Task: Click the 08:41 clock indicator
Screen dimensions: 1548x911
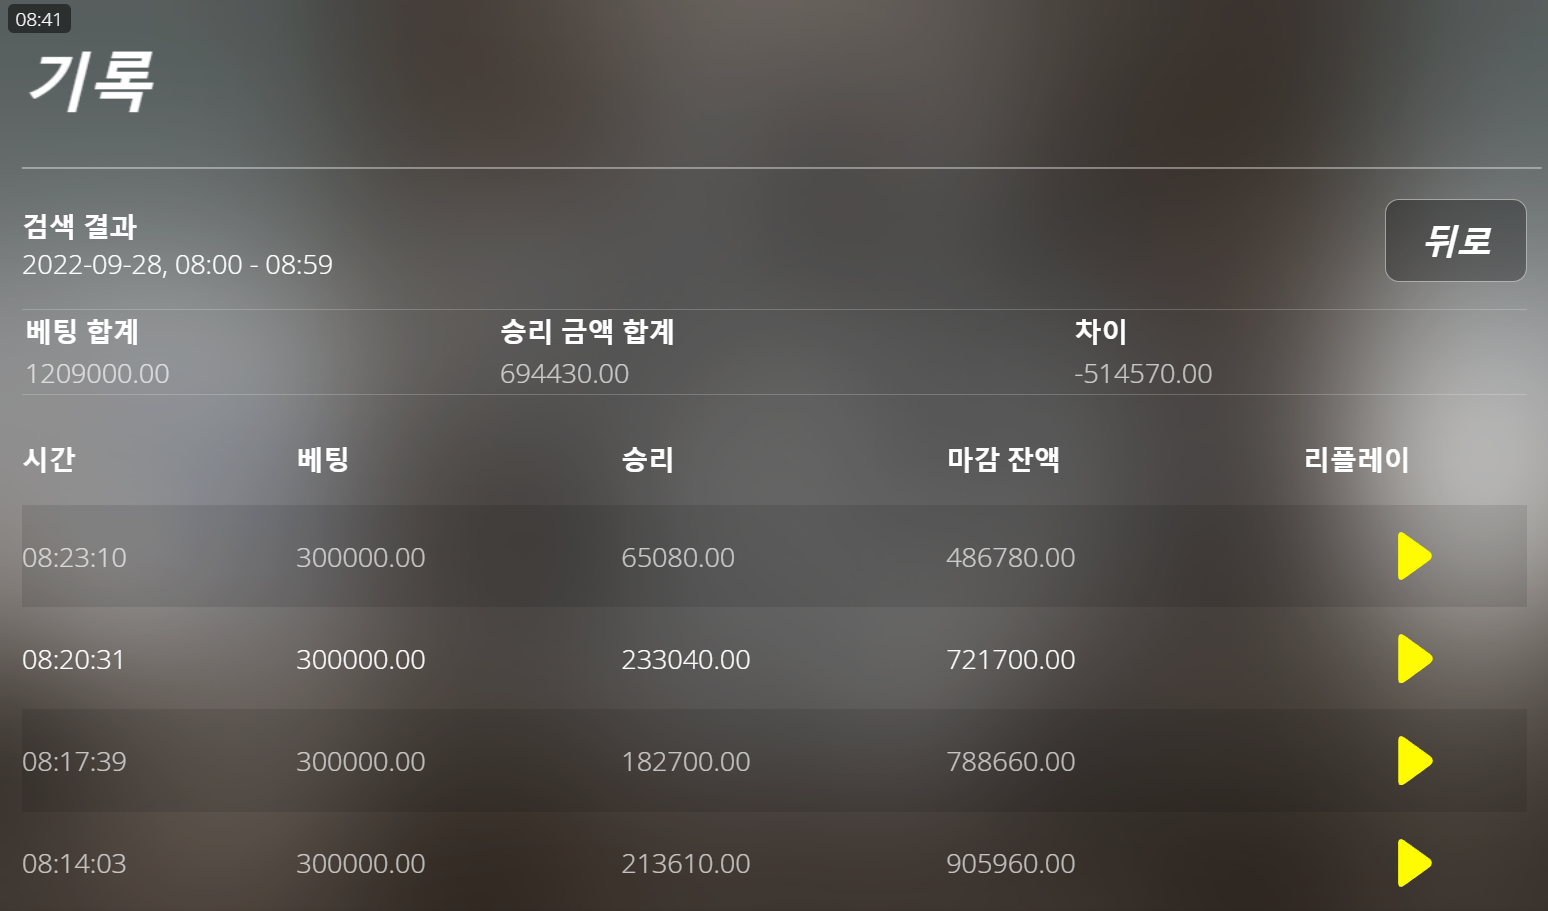Action: (39, 19)
